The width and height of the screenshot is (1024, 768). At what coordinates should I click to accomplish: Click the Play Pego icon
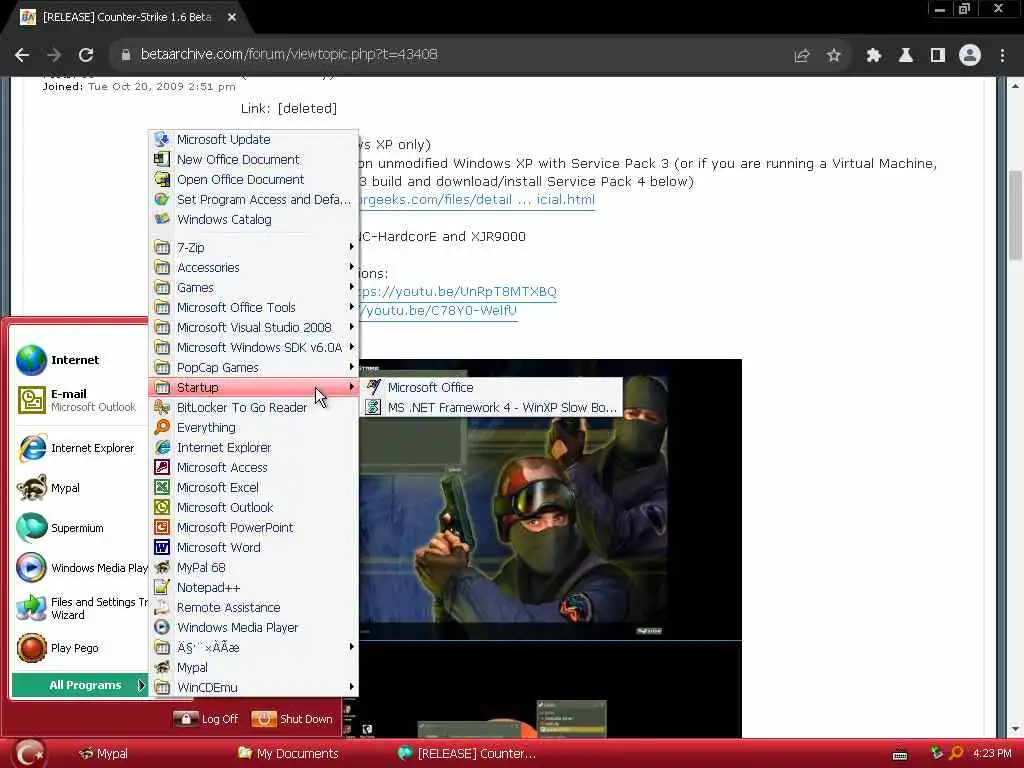[x=31, y=648]
